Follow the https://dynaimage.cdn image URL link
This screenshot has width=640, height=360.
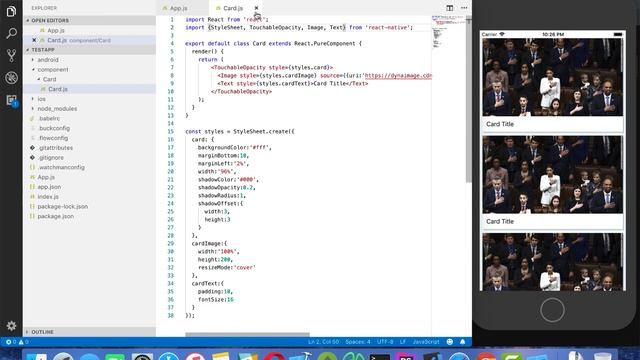pyautogui.click(x=398, y=76)
